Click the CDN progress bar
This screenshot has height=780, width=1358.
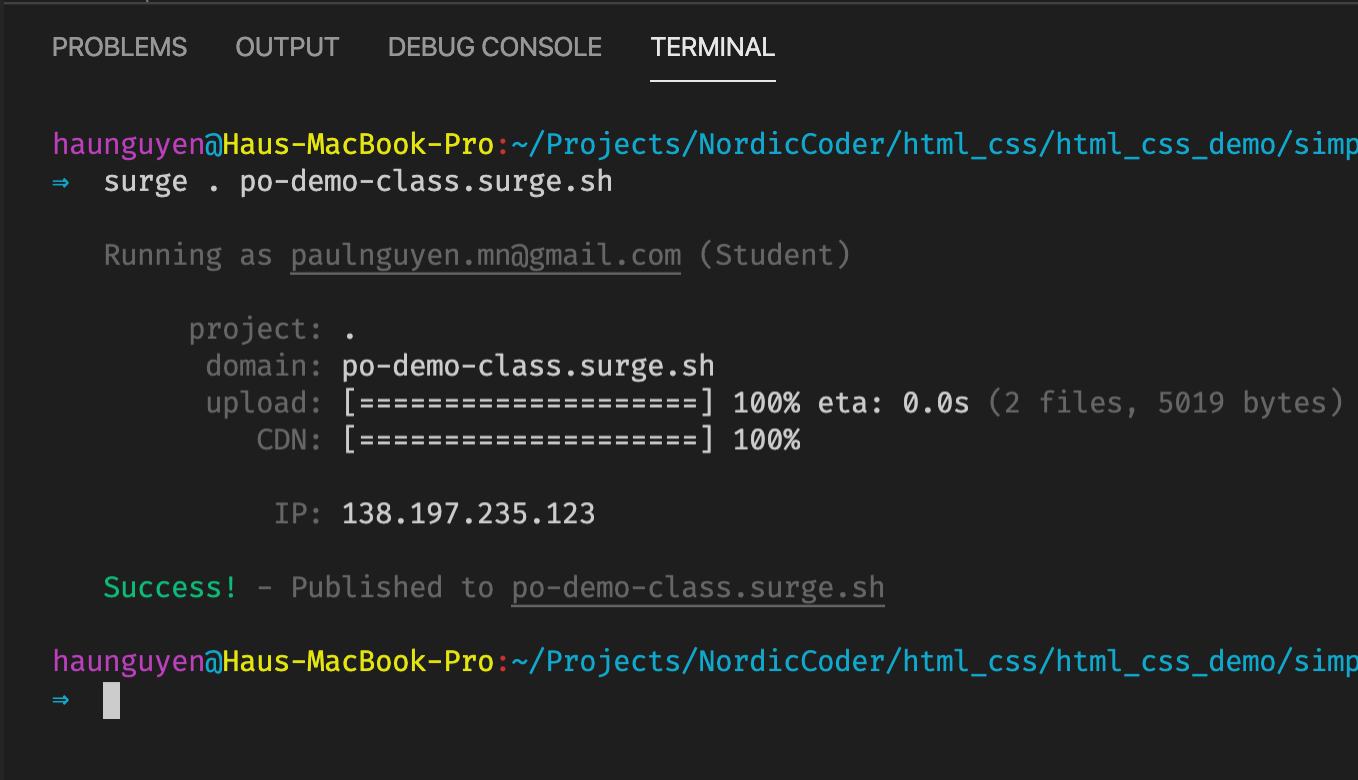coord(528,440)
